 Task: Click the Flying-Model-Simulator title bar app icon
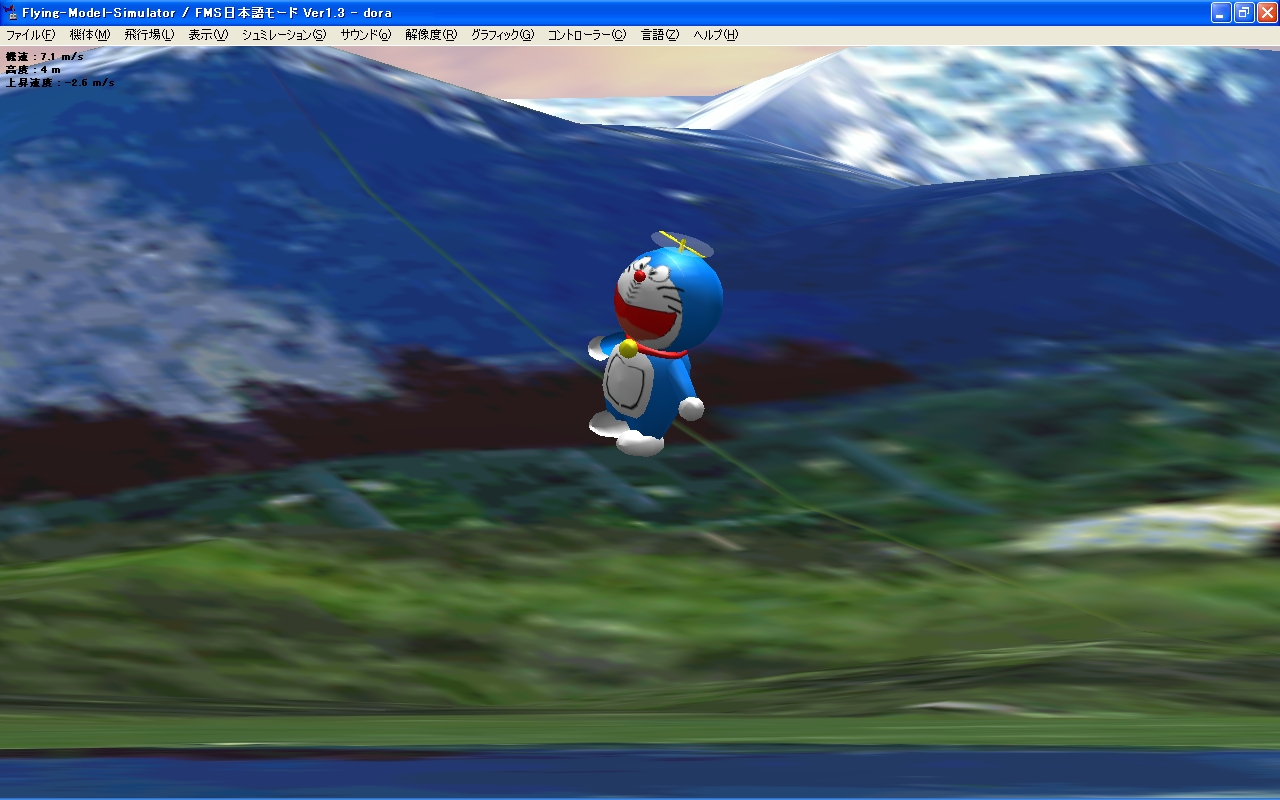[x=11, y=12]
